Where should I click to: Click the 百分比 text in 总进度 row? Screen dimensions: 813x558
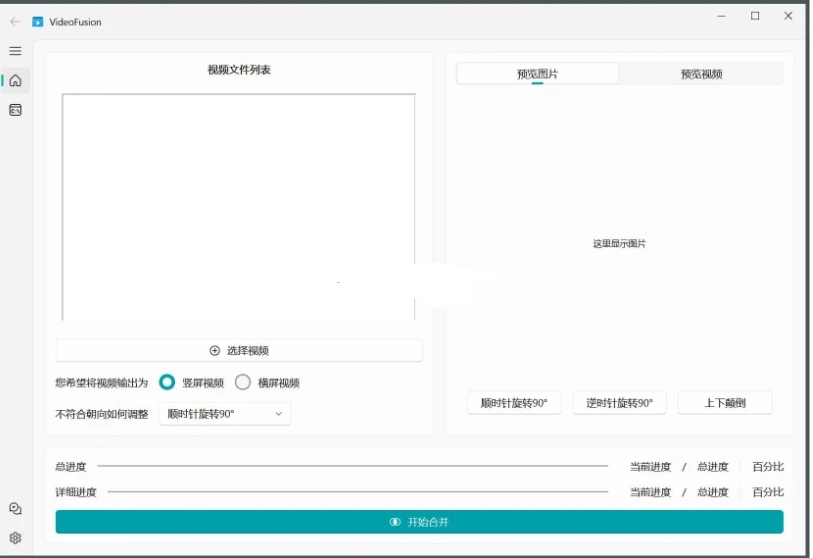click(x=768, y=467)
